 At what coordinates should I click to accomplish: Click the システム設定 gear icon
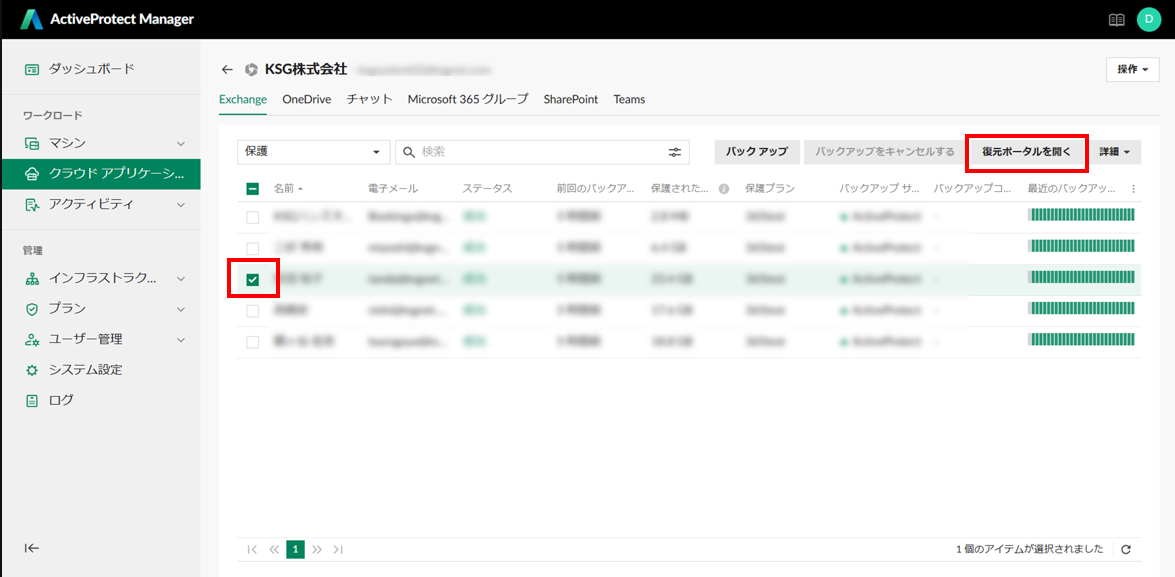click(x=31, y=370)
